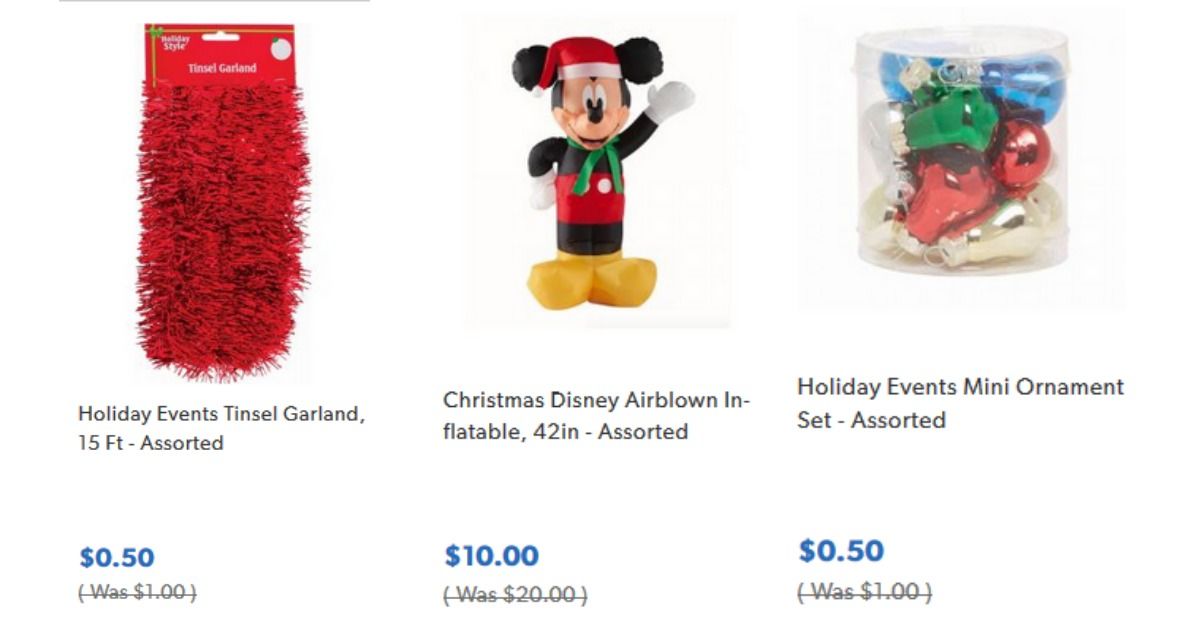Click the $0.50 price under Tinsel Garland
This screenshot has height=630, width=1200.
click(117, 557)
